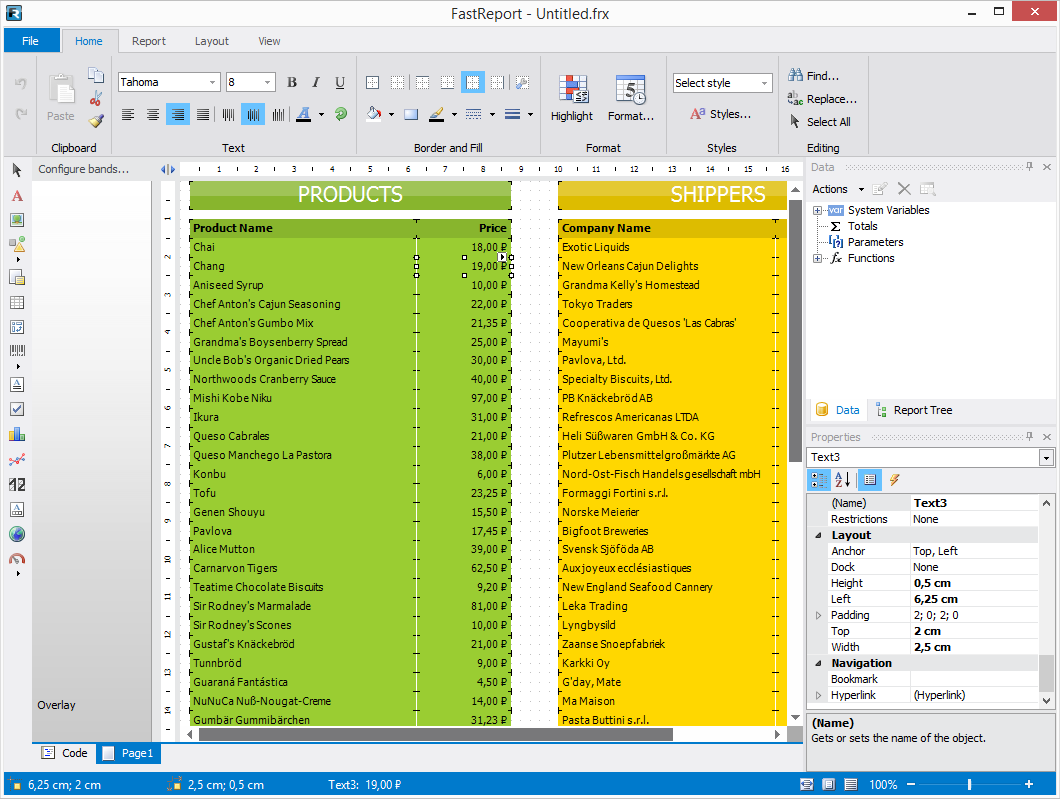
Task: Insert a Picture object from the toolbar
Action: 16,222
